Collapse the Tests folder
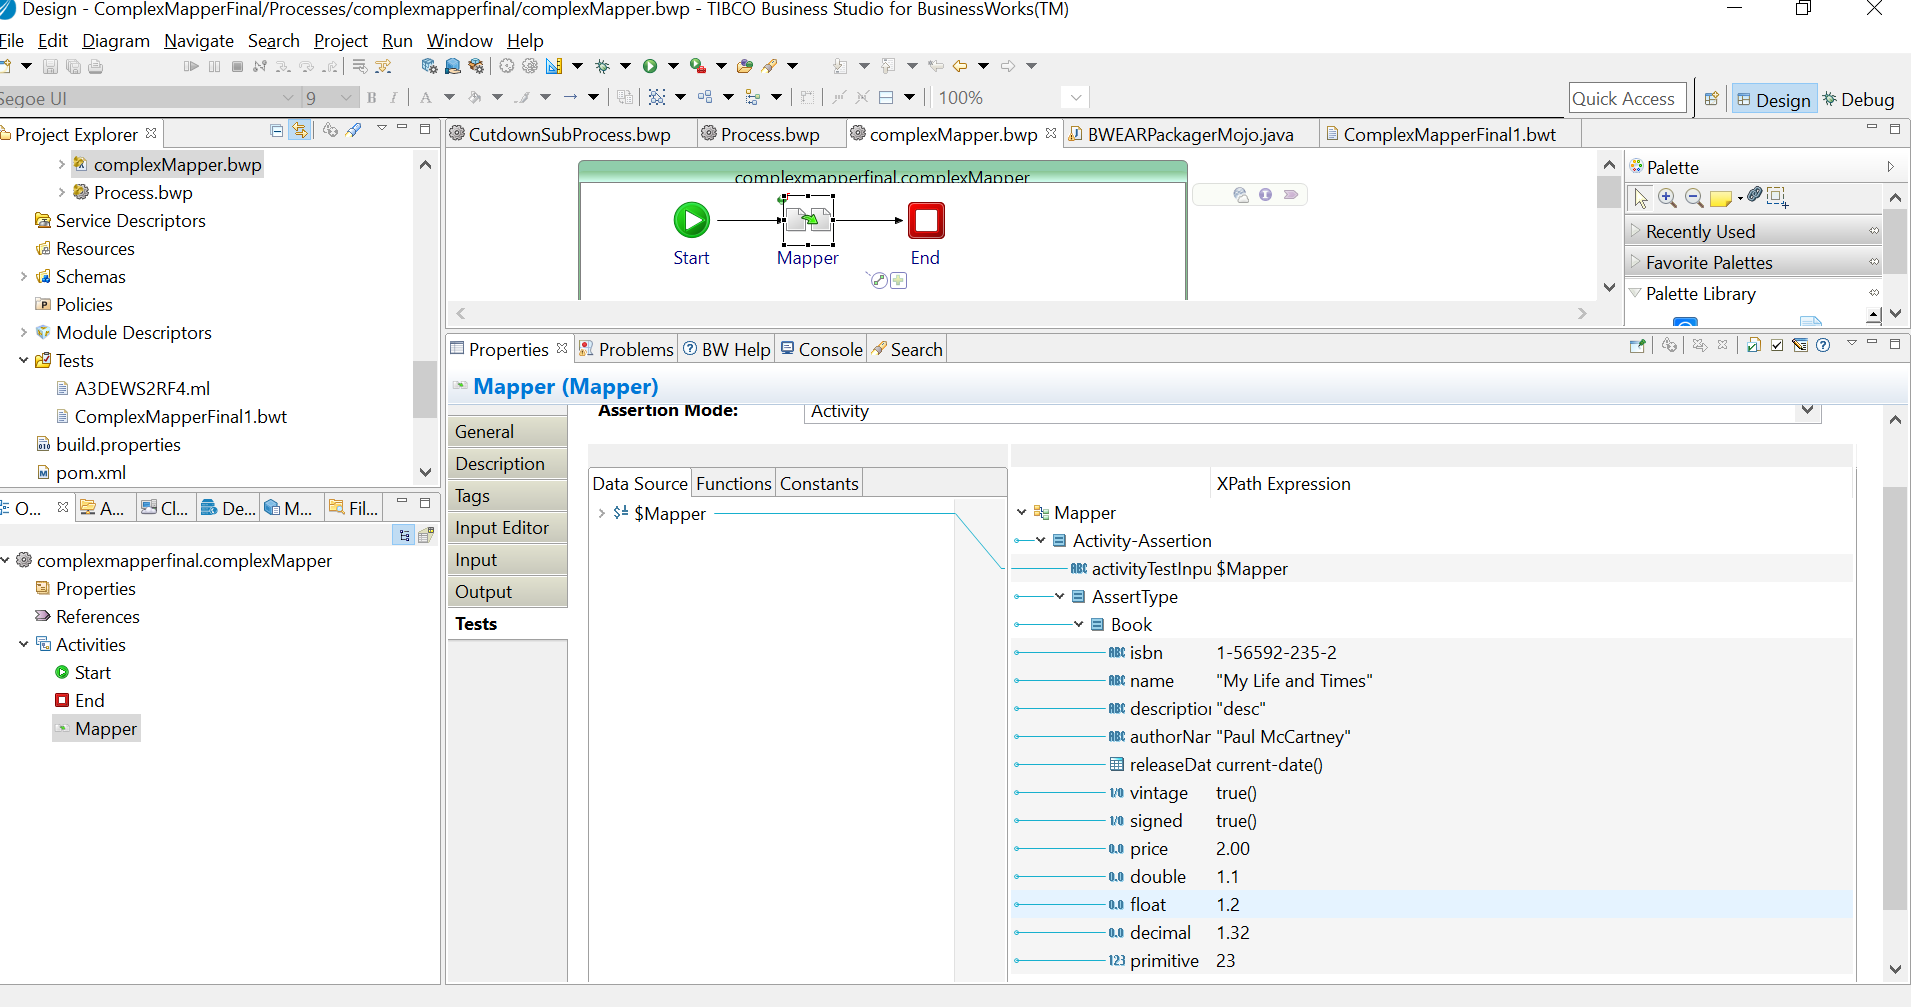Screen dimensions: 1911x1007 pos(23,361)
